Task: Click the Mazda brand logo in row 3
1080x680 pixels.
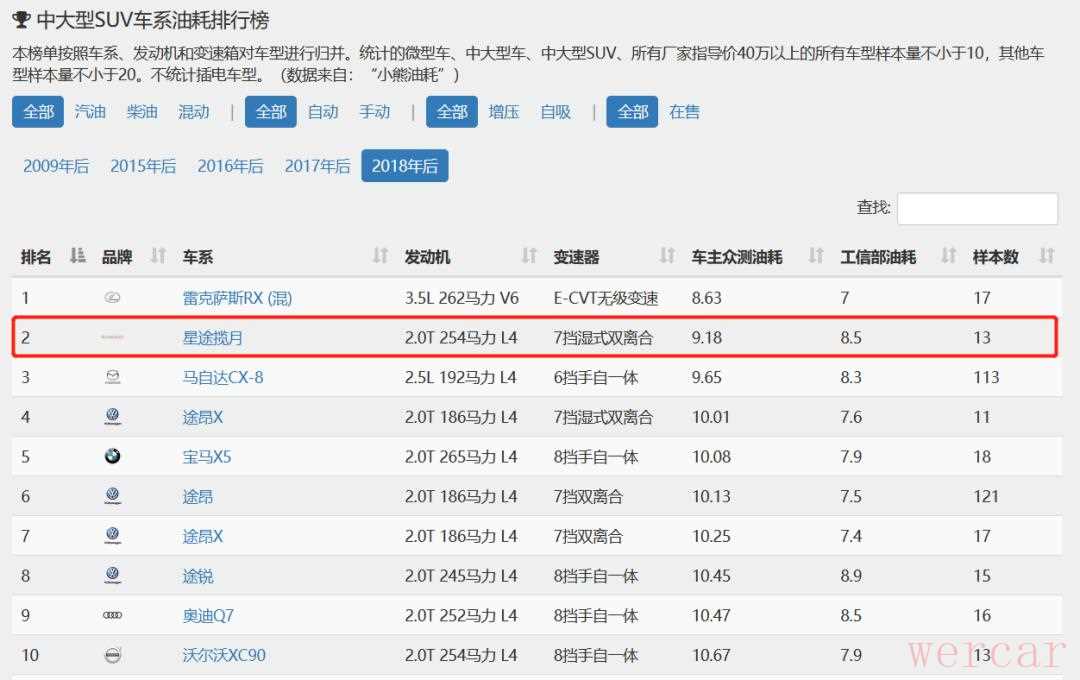Action: (x=112, y=377)
